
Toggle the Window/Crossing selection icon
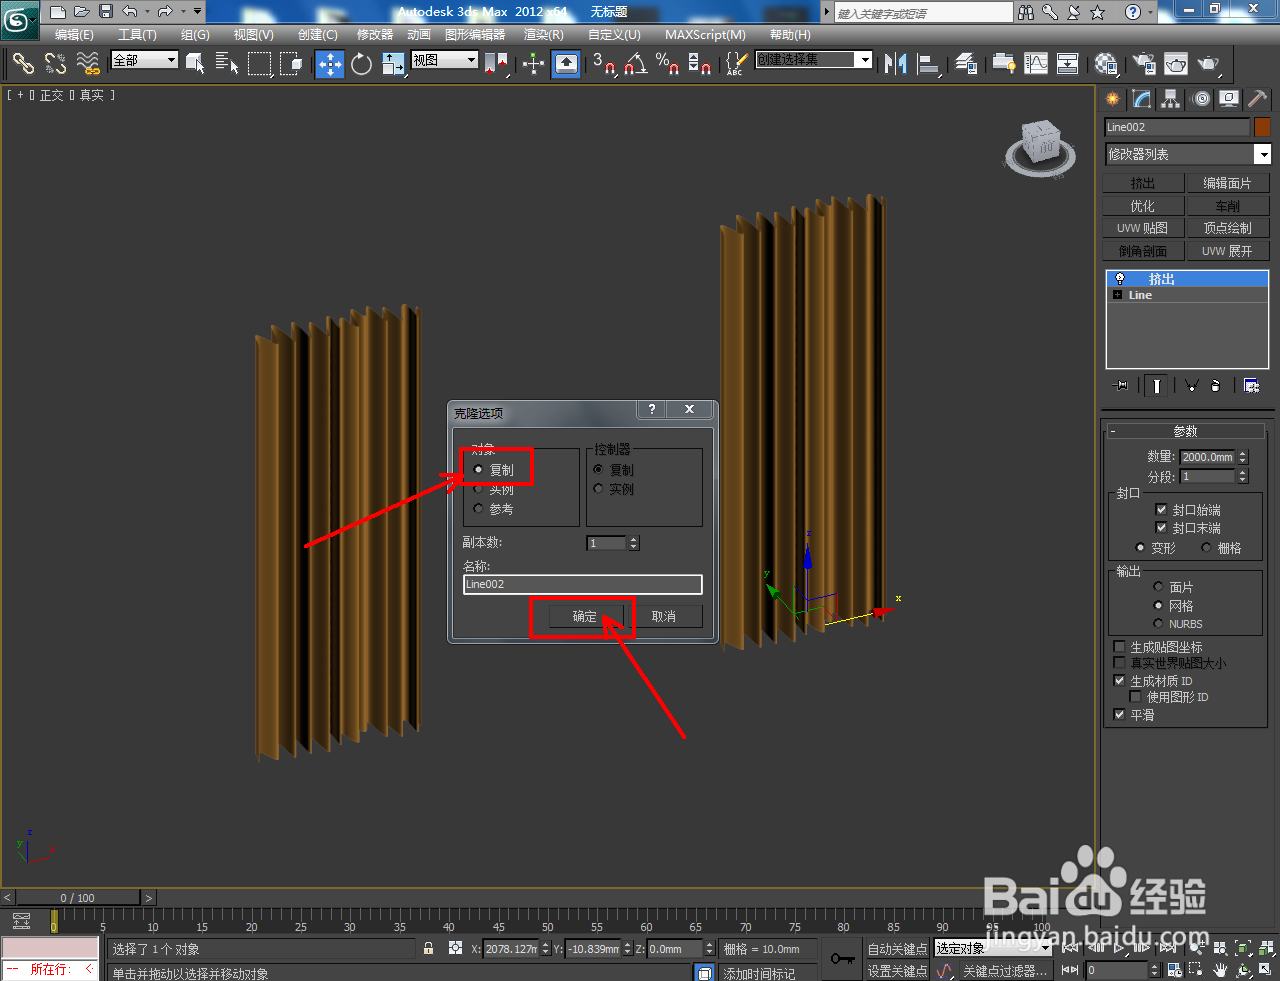(291, 63)
